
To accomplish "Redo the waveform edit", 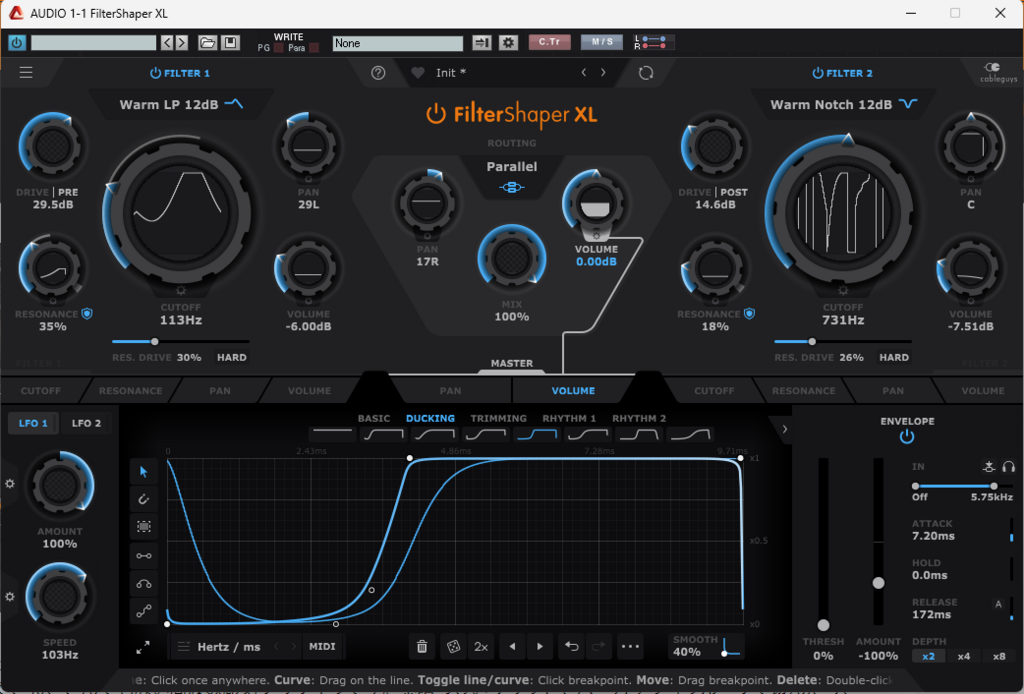I will 598,646.
